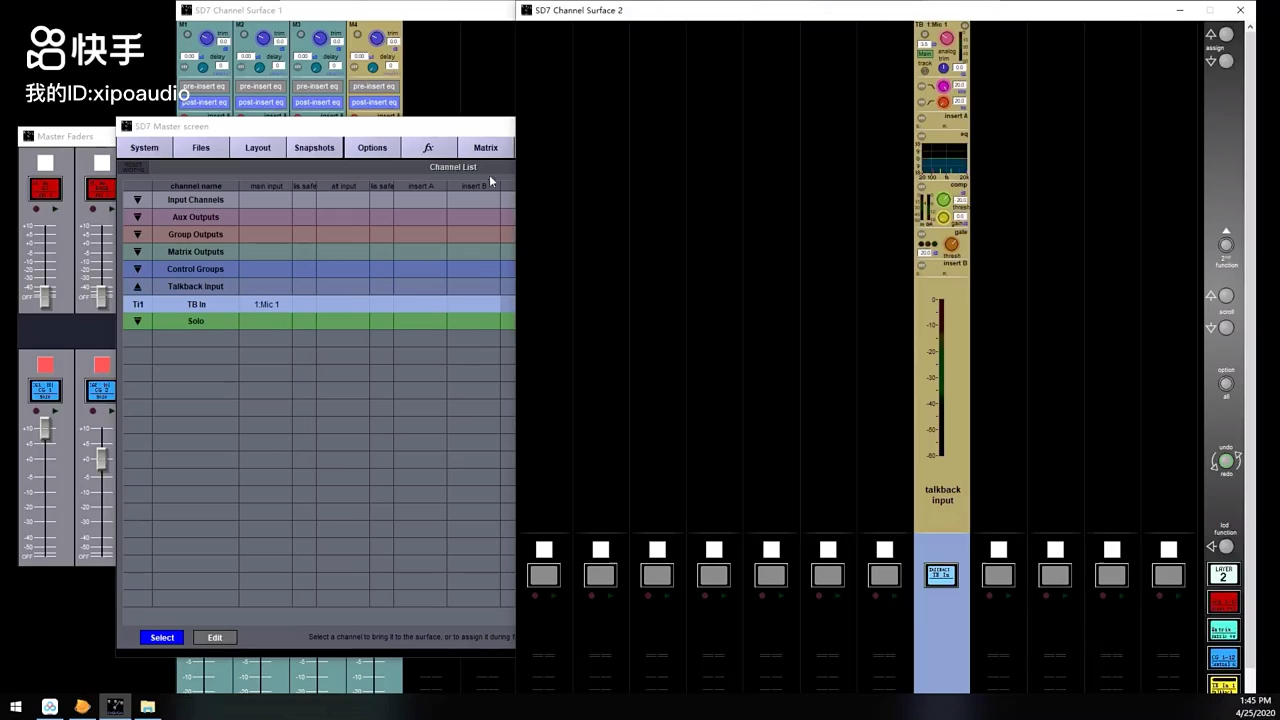
Task: Expand the Aux Outputs group
Action: tap(138, 217)
